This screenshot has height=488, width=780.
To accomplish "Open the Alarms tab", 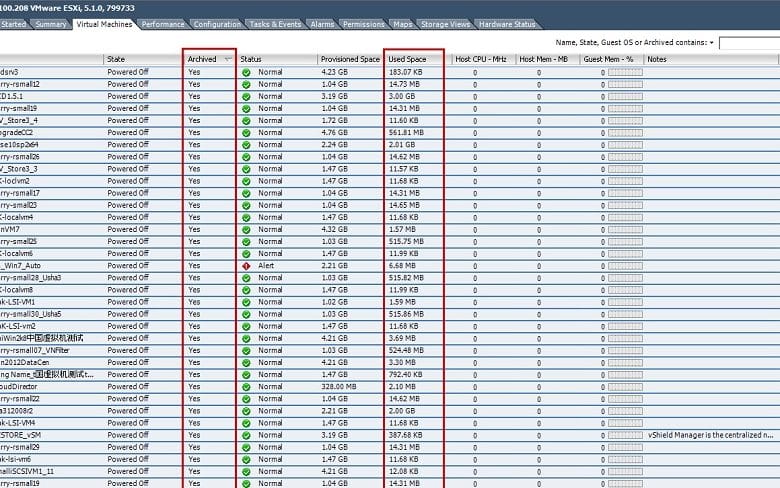I will tap(322, 24).
